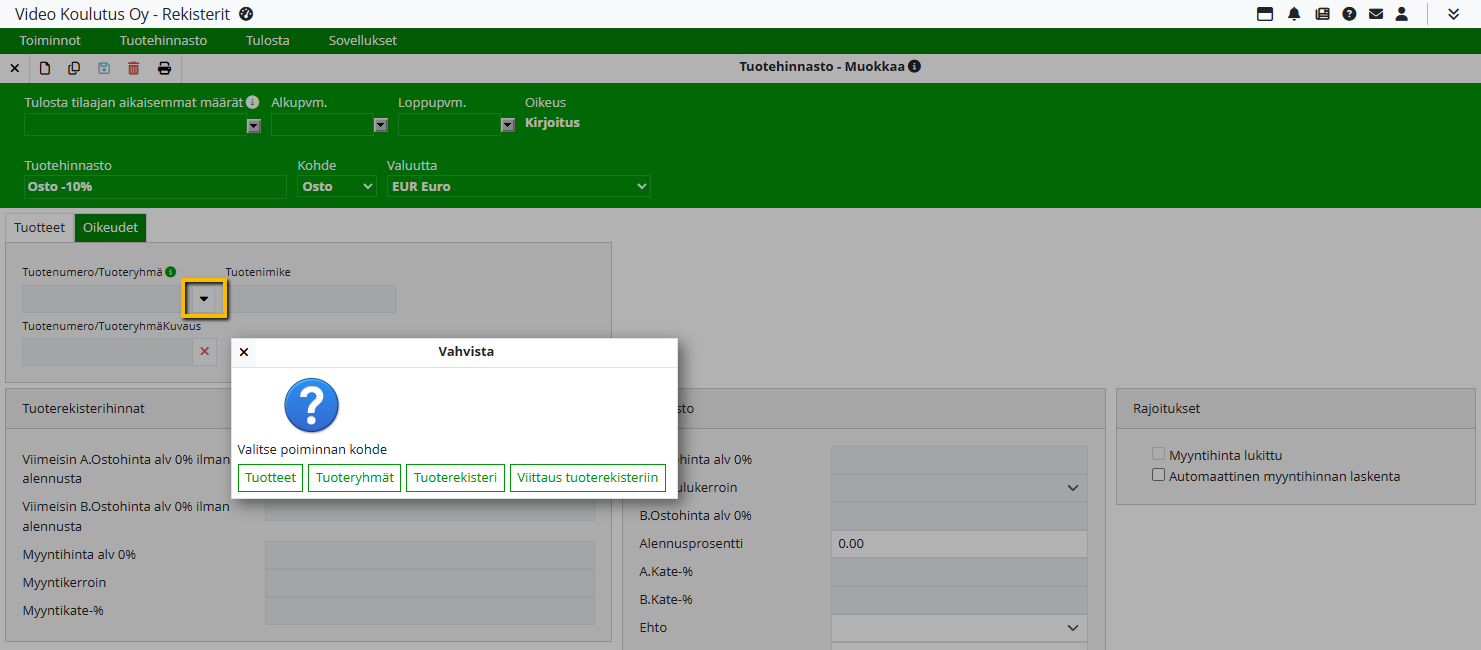Open the Tulosta menu
Viewport: 1481px width, 650px height.
[268, 41]
